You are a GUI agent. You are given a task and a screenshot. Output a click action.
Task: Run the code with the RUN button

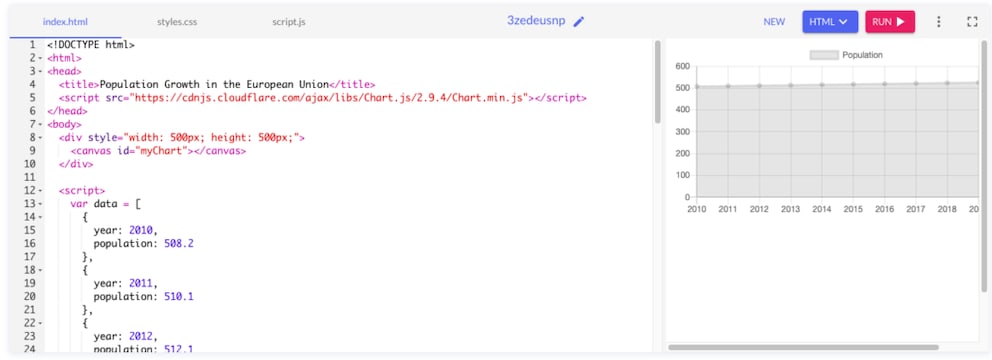[x=890, y=22]
